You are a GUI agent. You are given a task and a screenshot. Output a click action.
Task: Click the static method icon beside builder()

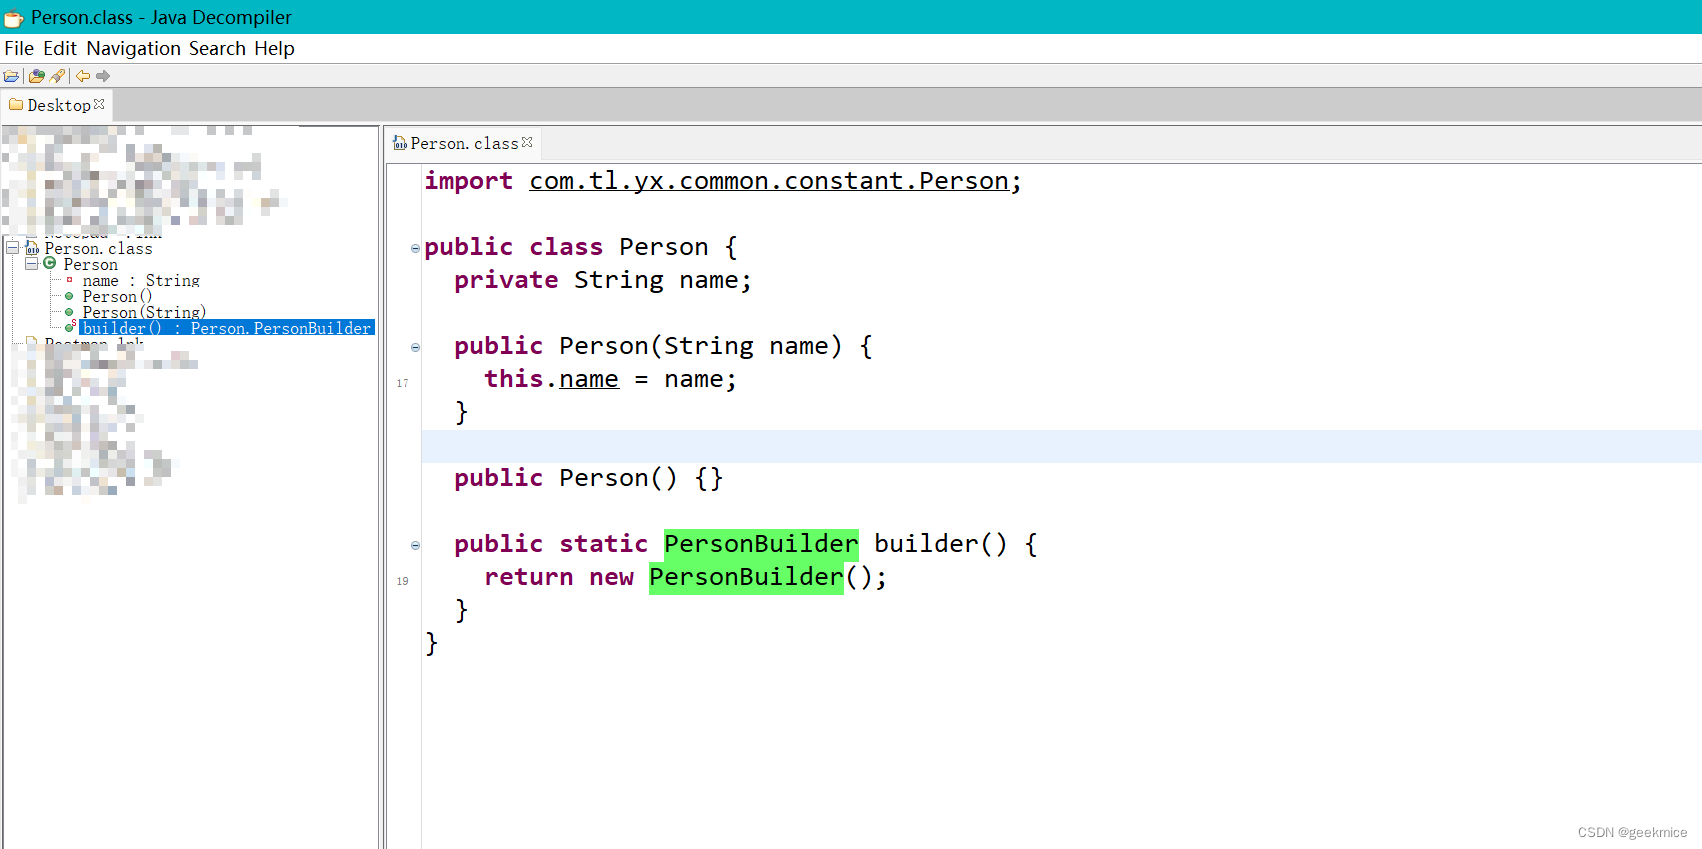[70, 327]
